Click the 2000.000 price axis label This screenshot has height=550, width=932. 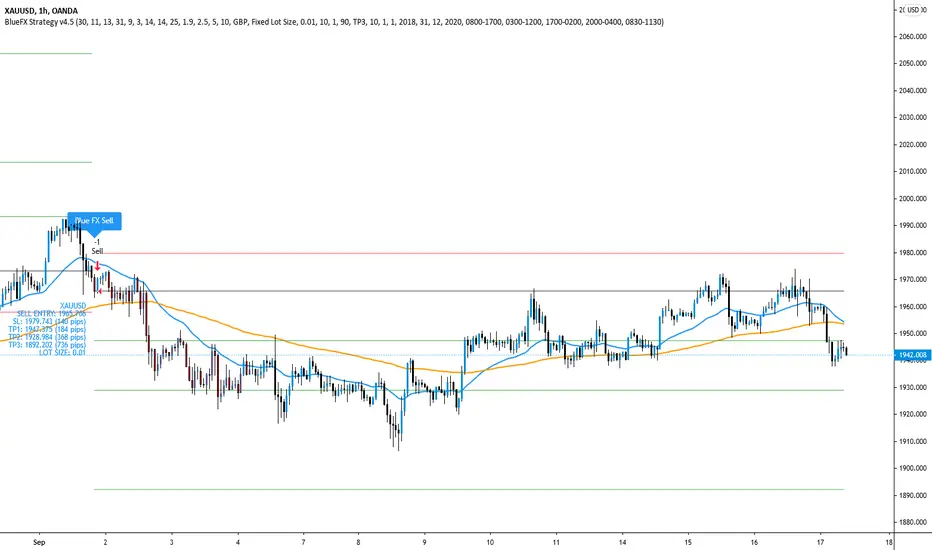tap(913, 199)
